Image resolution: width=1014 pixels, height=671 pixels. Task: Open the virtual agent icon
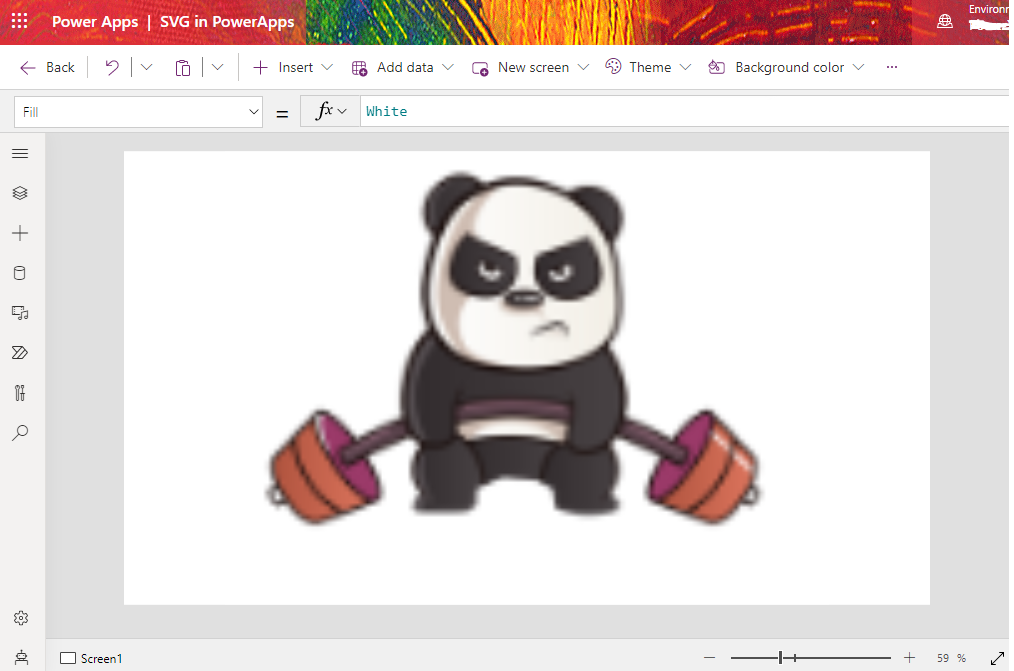tap(21, 657)
